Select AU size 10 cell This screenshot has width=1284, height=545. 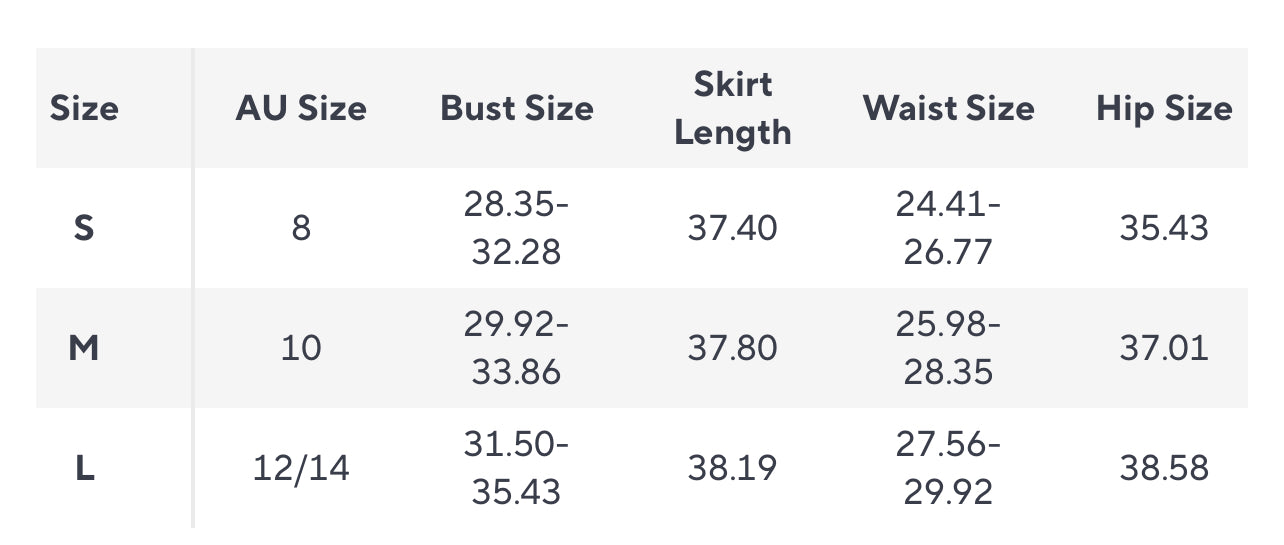(301, 348)
